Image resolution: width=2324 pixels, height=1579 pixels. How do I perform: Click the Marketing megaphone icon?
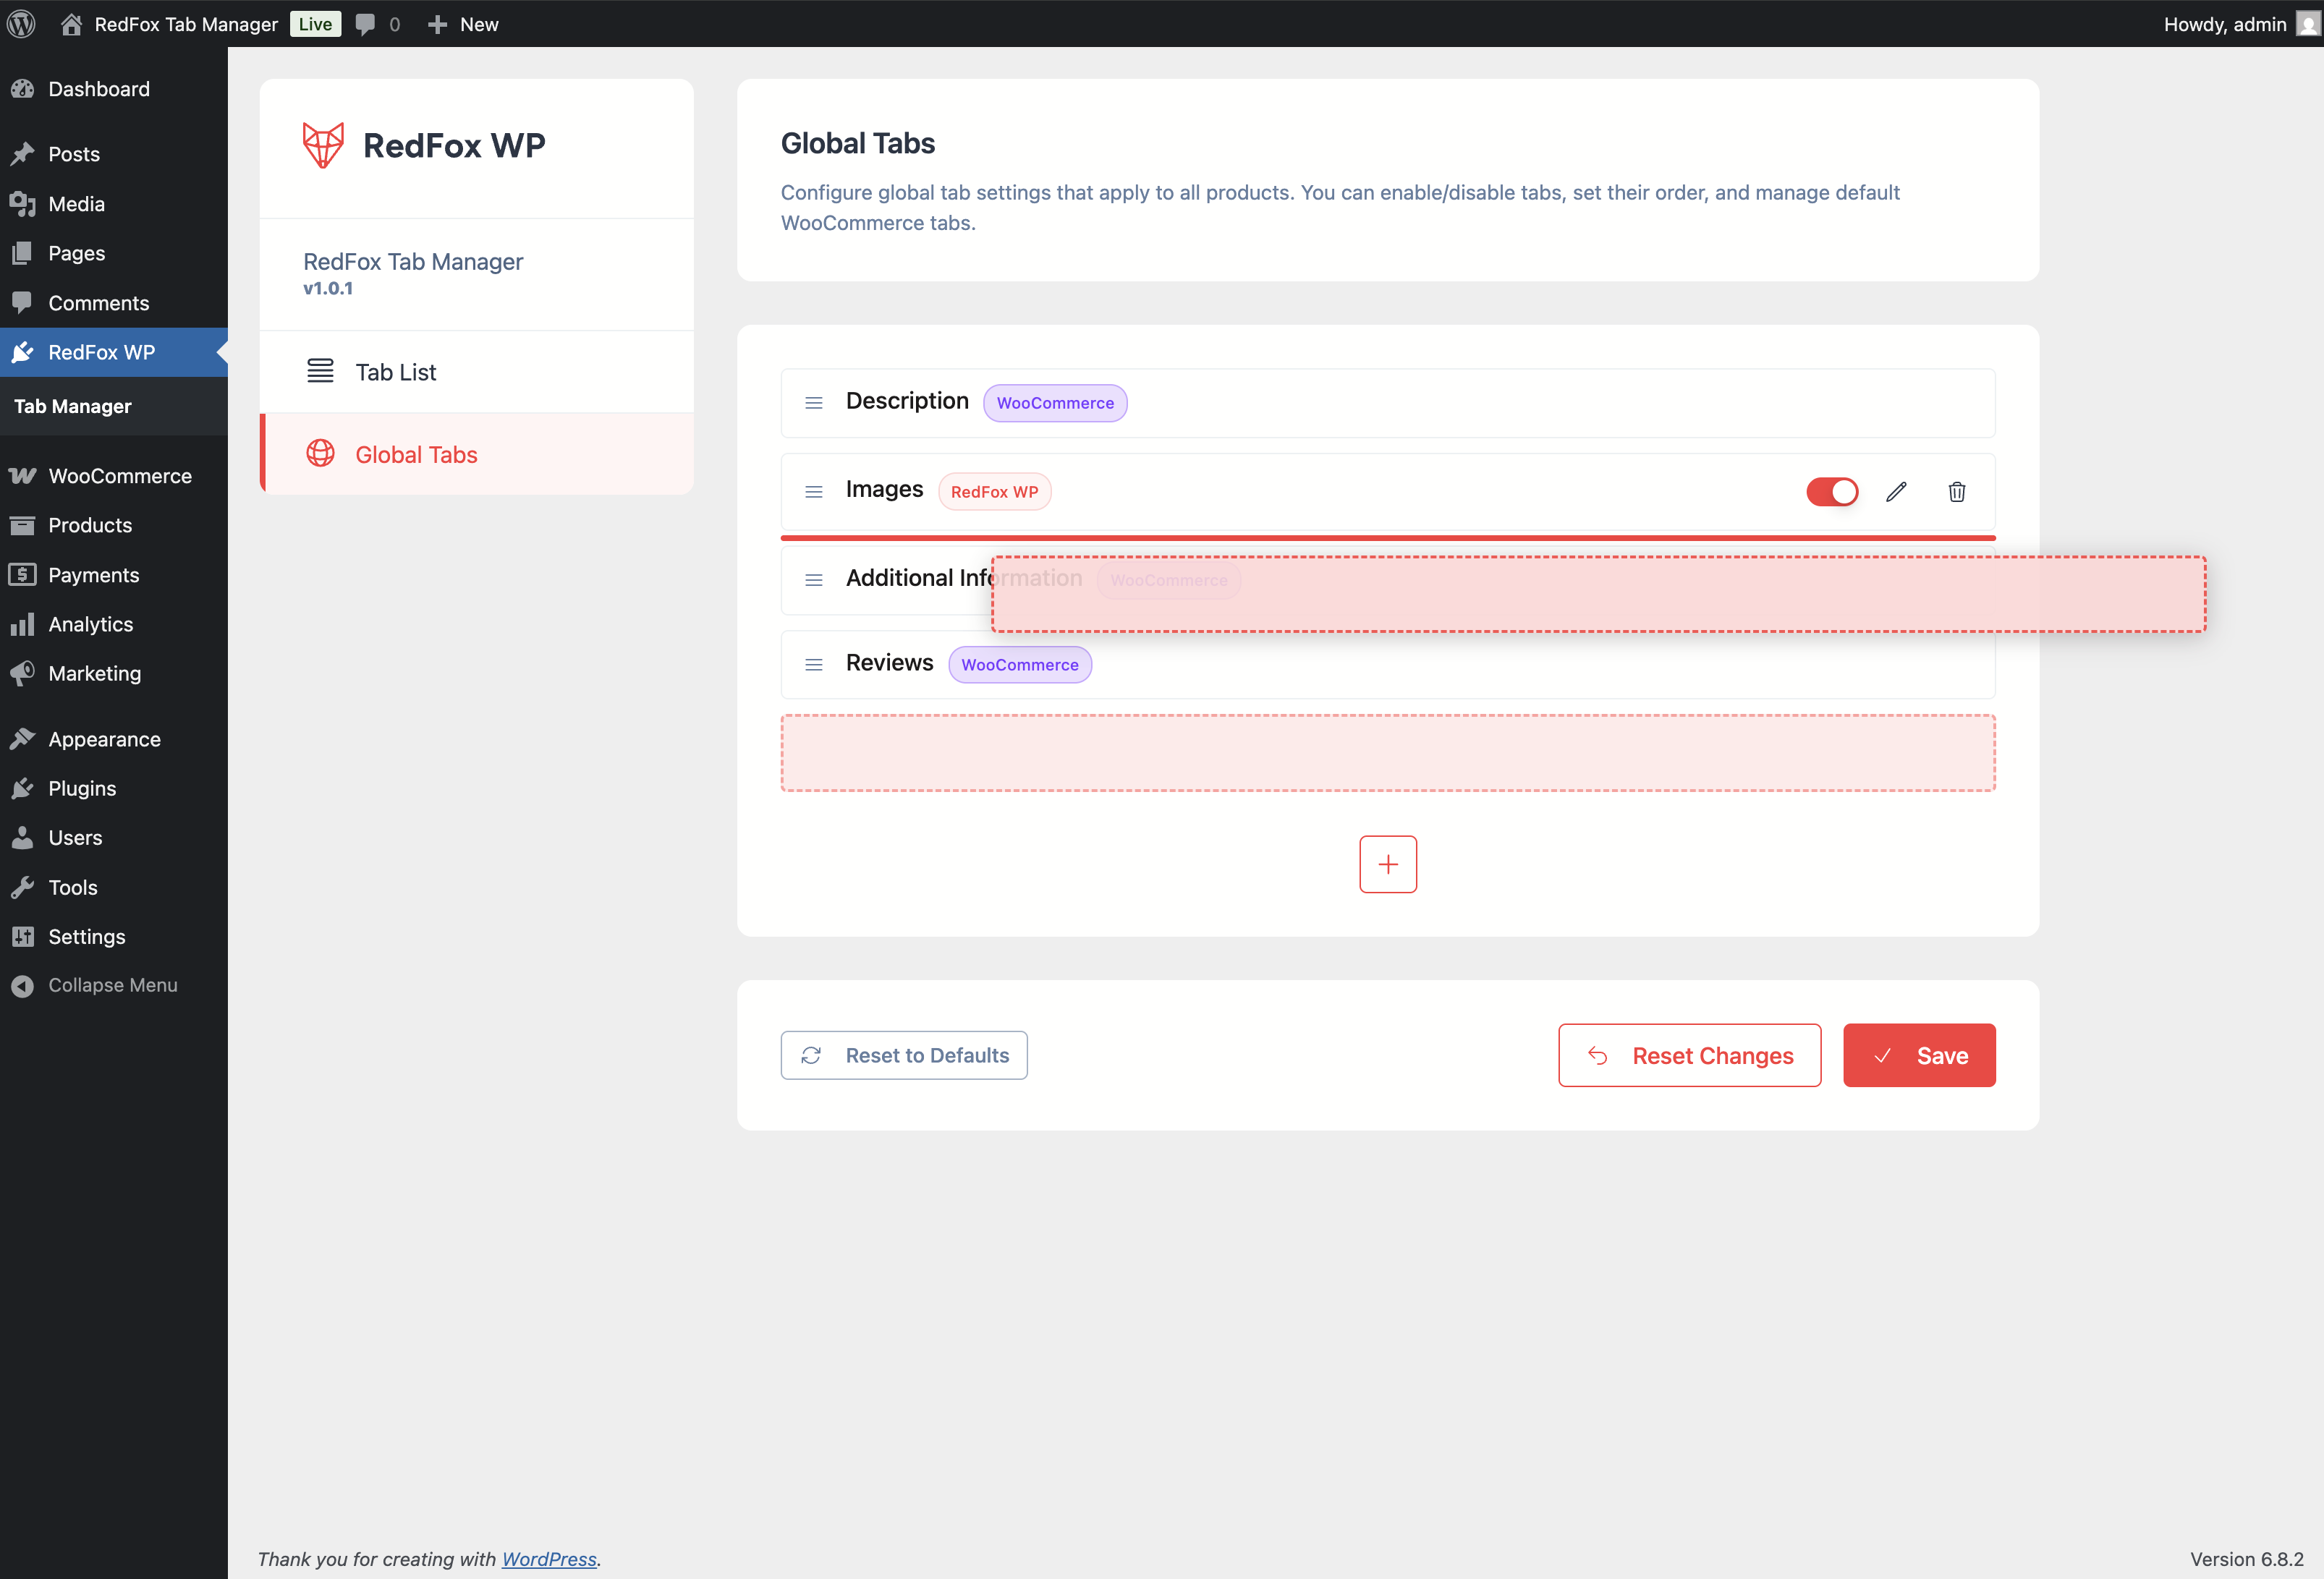[23, 673]
